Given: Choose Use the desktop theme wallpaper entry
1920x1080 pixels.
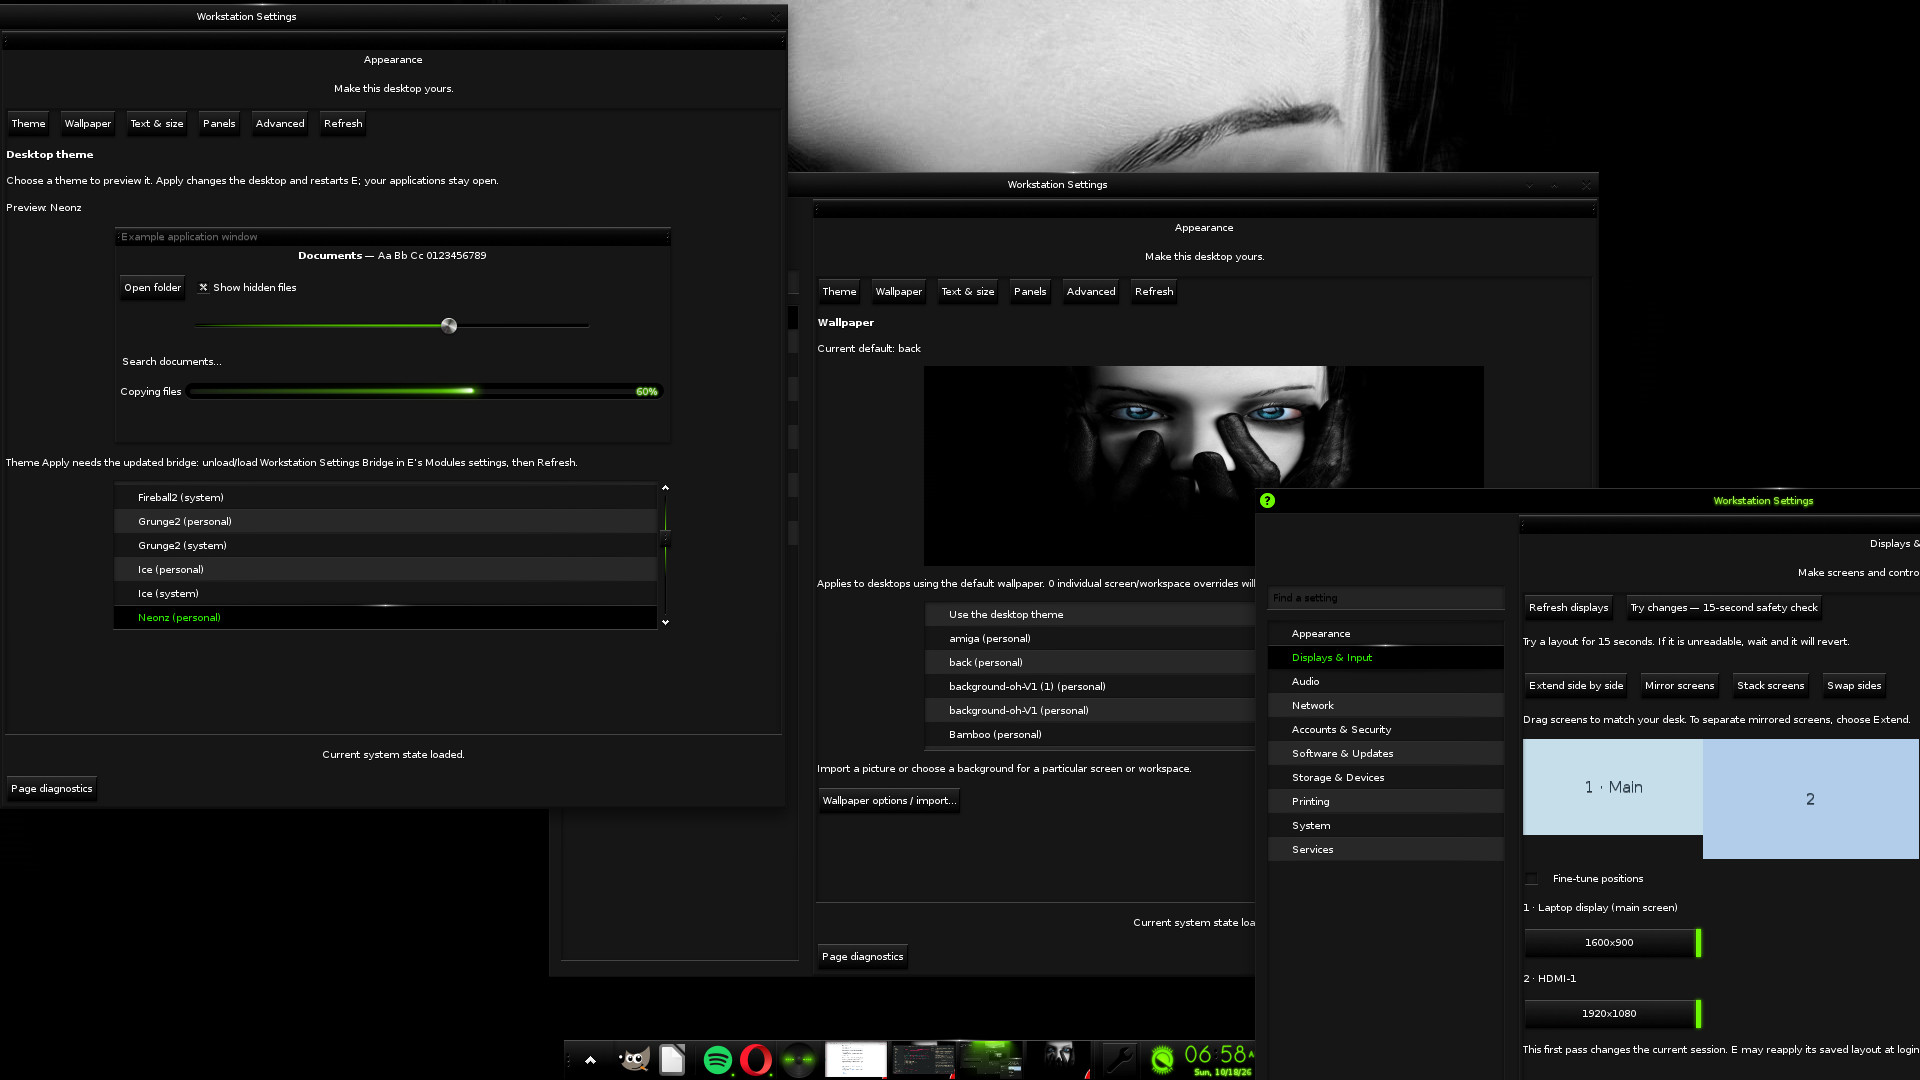Looking at the screenshot, I should tap(1090, 615).
